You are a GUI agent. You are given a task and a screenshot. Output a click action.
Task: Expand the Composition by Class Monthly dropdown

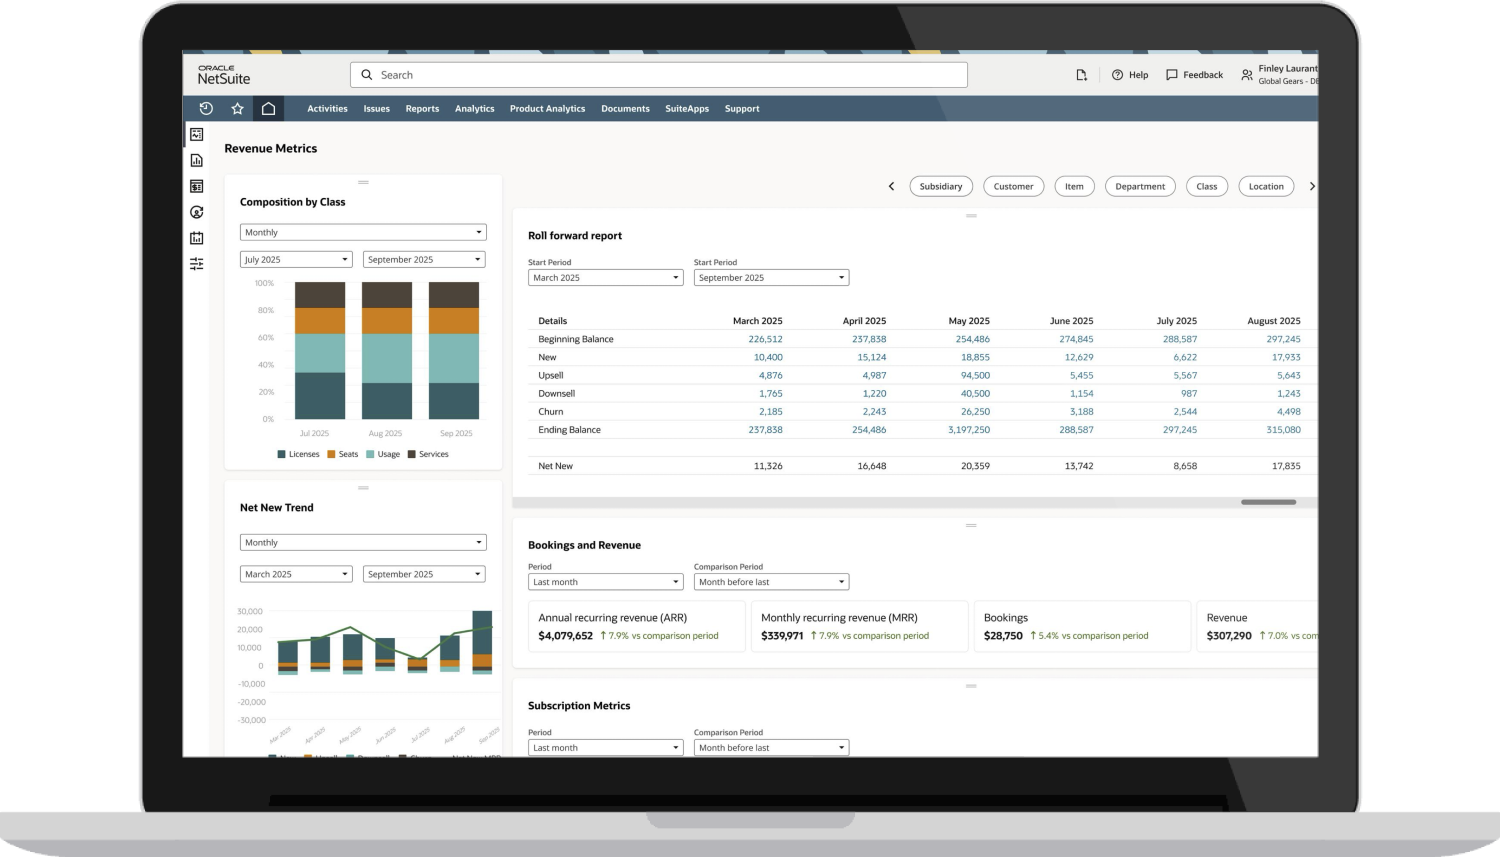[363, 232]
